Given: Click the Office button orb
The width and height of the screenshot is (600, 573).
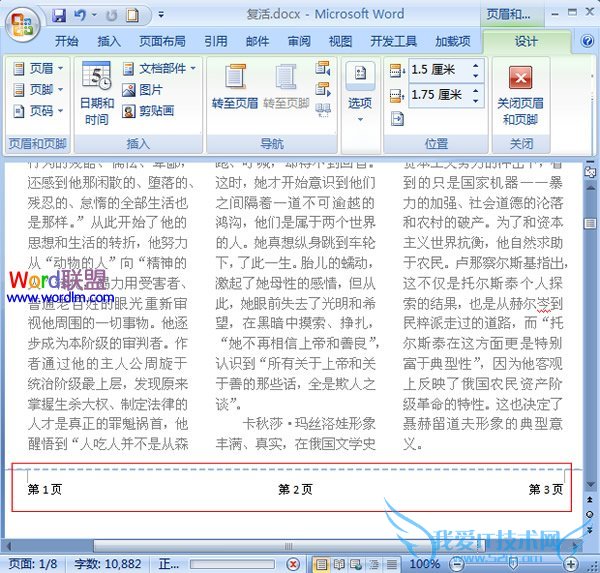Looking at the screenshot, I should point(22,24).
